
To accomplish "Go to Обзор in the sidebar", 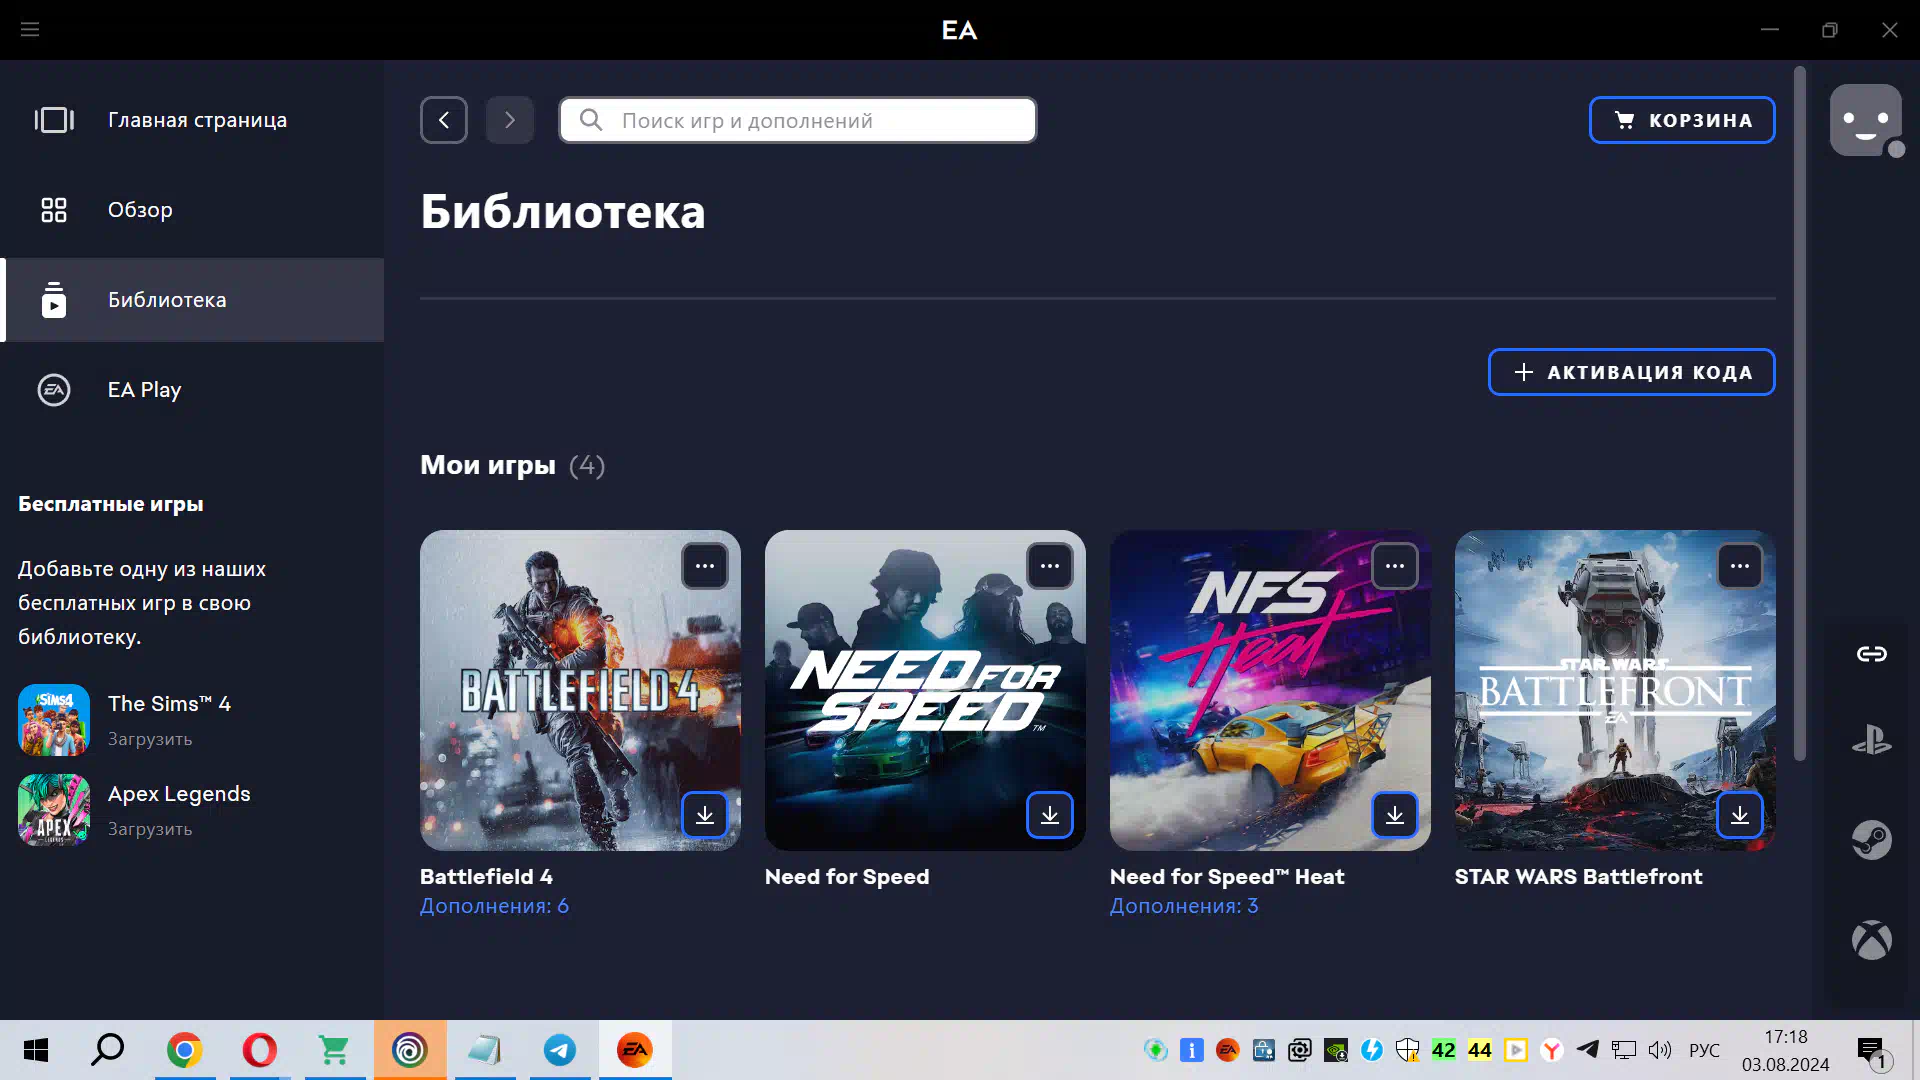I will (140, 210).
